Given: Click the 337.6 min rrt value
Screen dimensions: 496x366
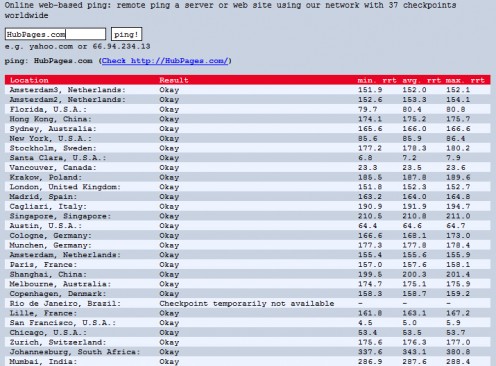Looking at the screenshot, I should point(370,352).
